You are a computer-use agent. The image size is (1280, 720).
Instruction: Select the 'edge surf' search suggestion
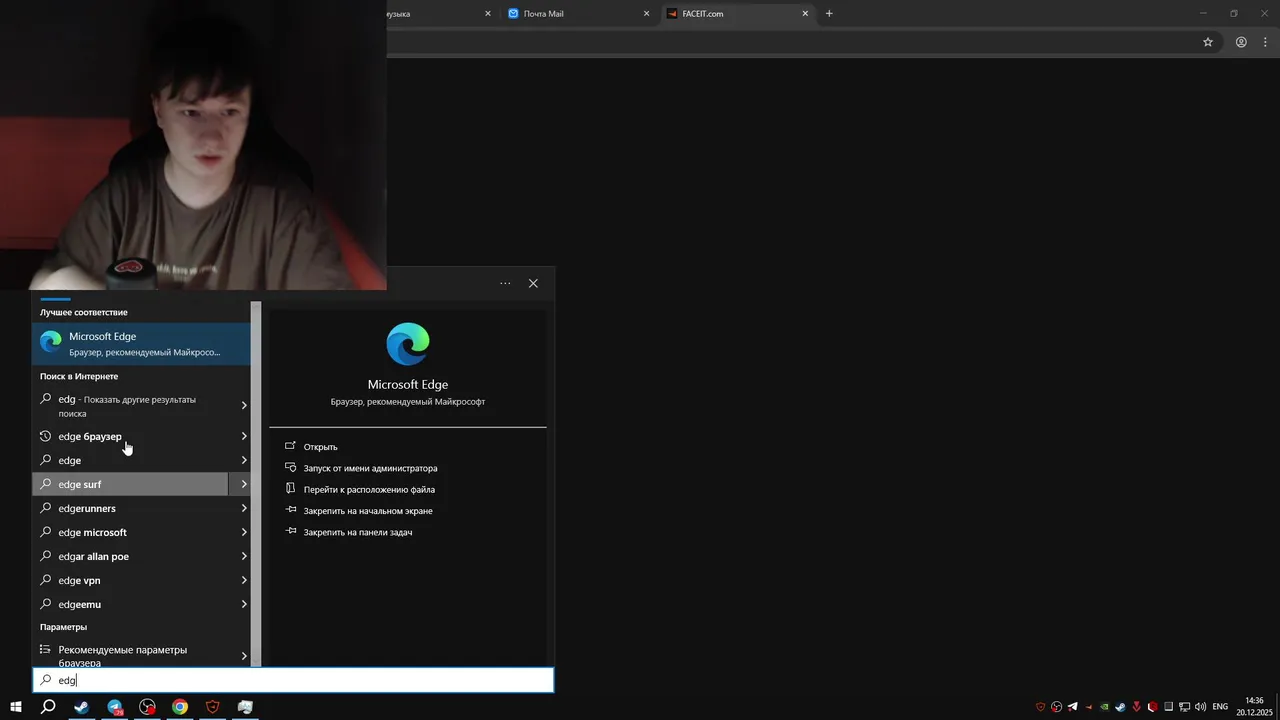point(130,484)
